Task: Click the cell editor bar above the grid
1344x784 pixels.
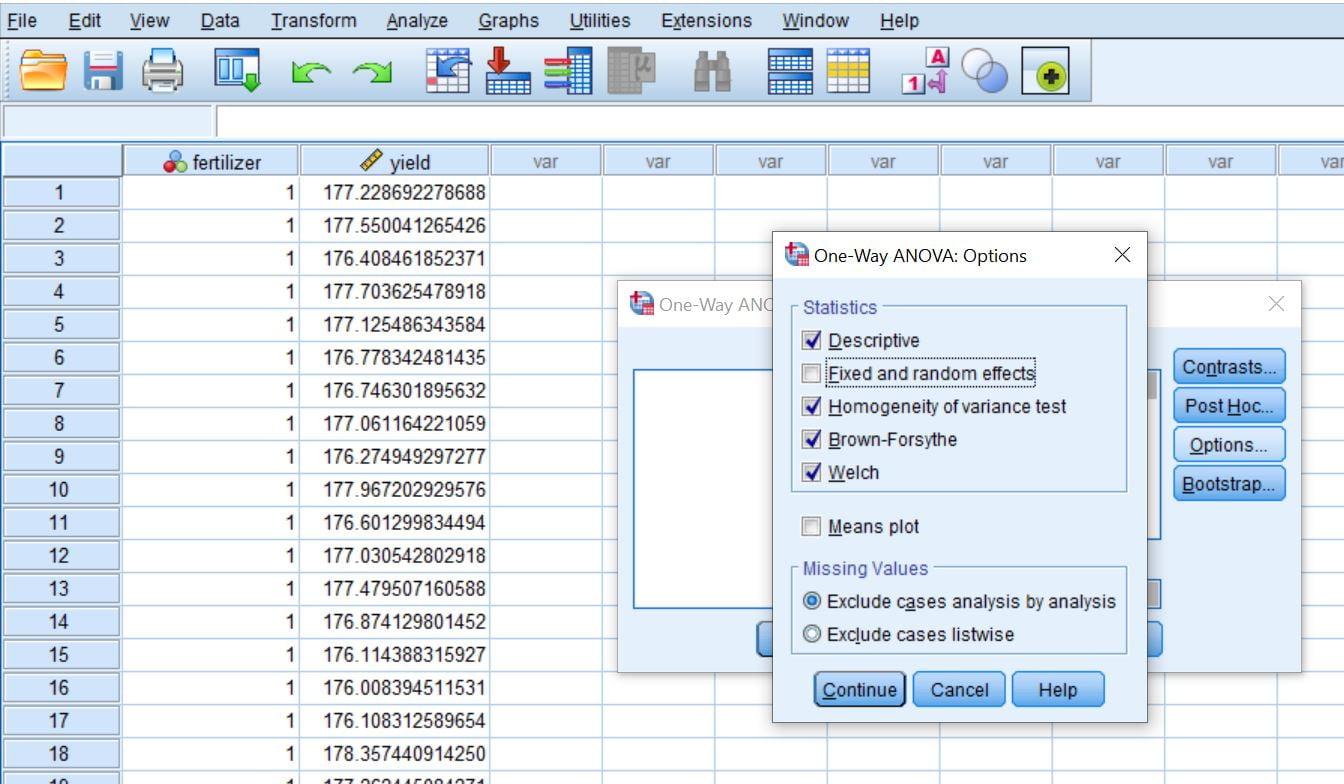Action: click(780, 122)
